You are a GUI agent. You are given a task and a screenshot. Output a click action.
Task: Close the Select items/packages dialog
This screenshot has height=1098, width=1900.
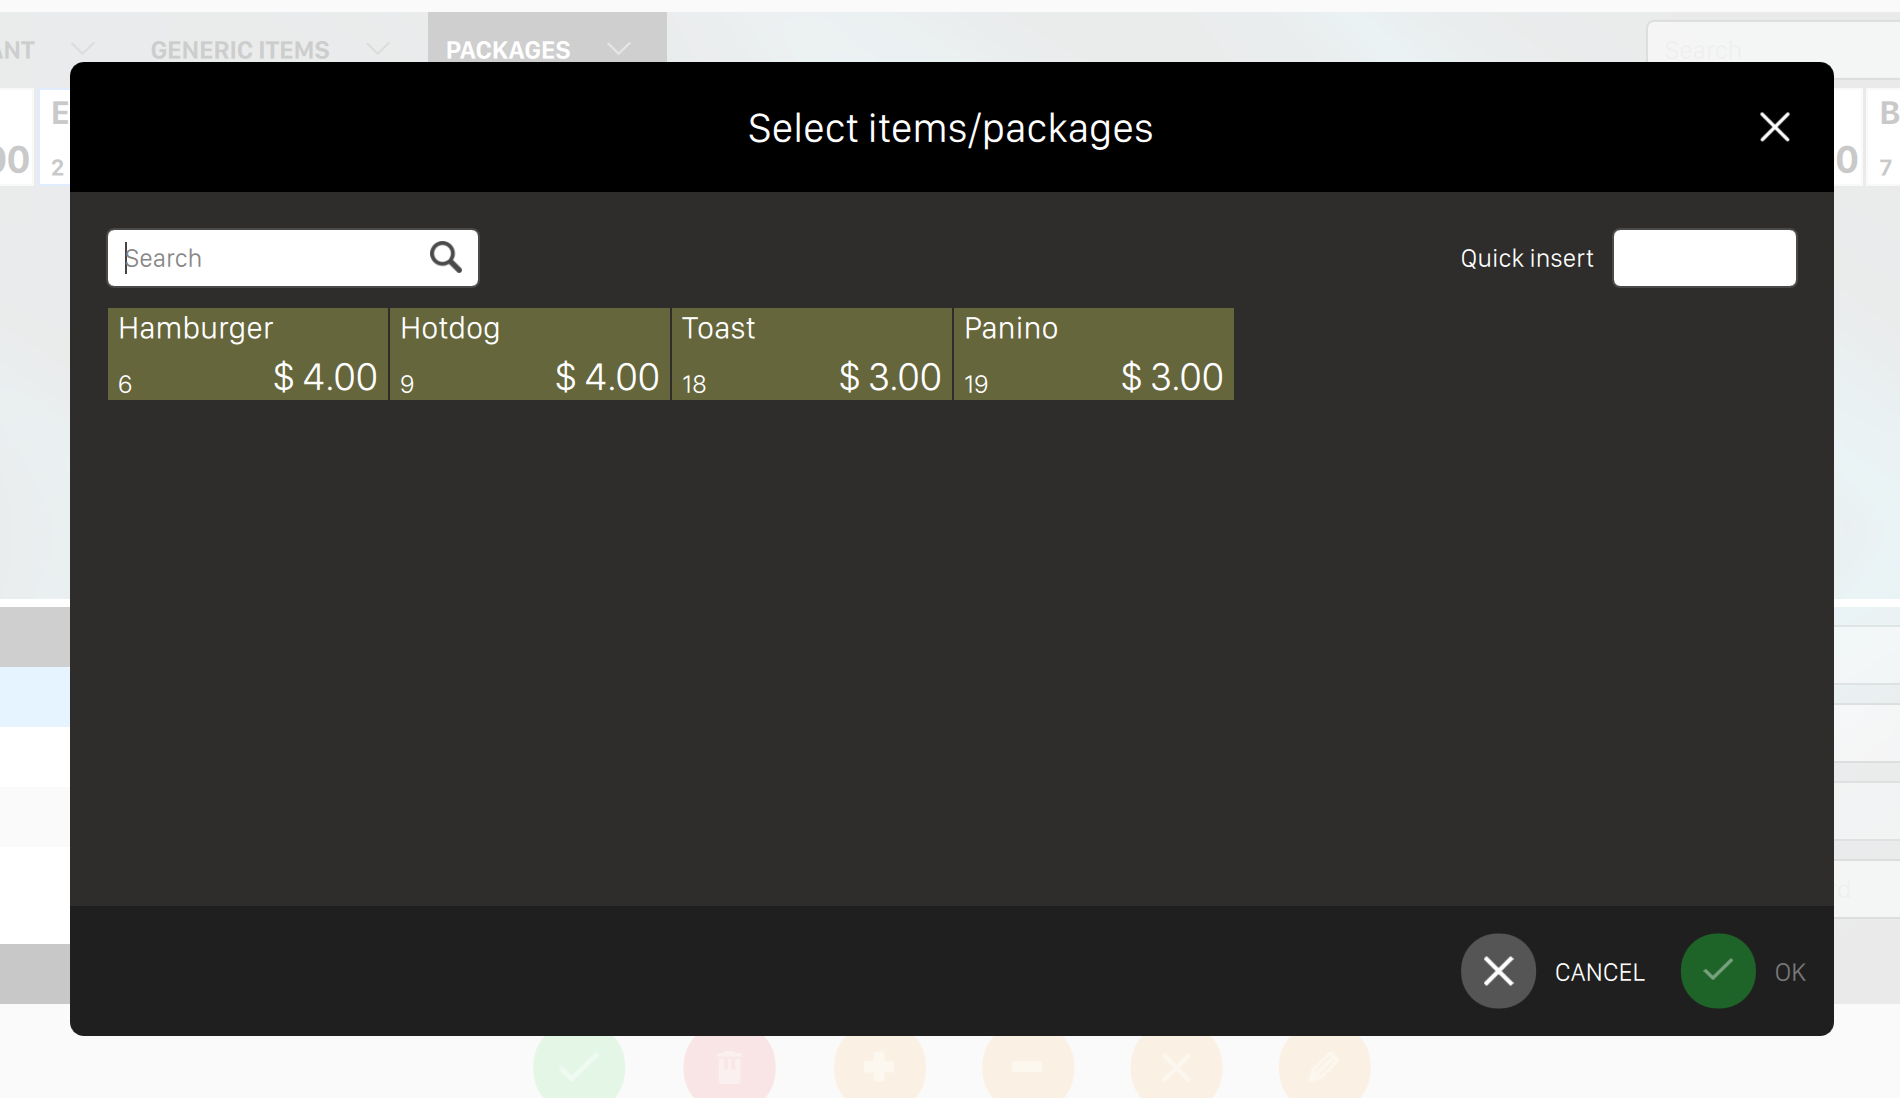[x=1774, y=127]
